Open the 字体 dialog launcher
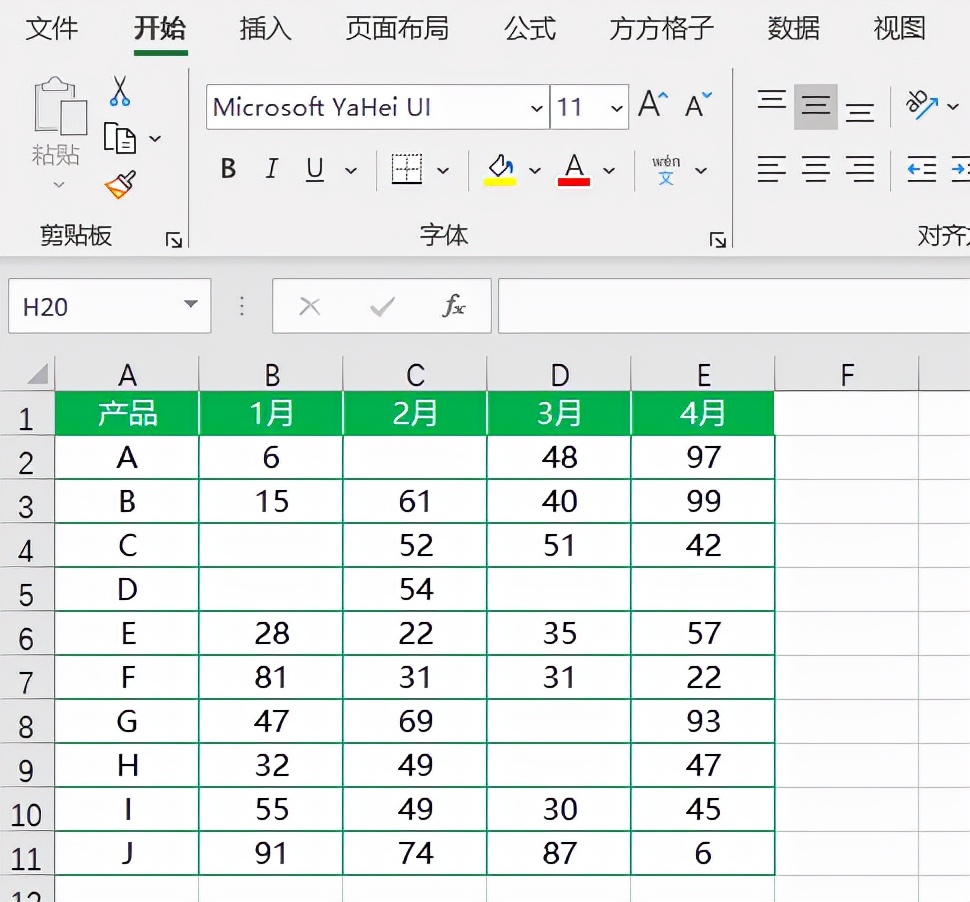 click(716, 237)
